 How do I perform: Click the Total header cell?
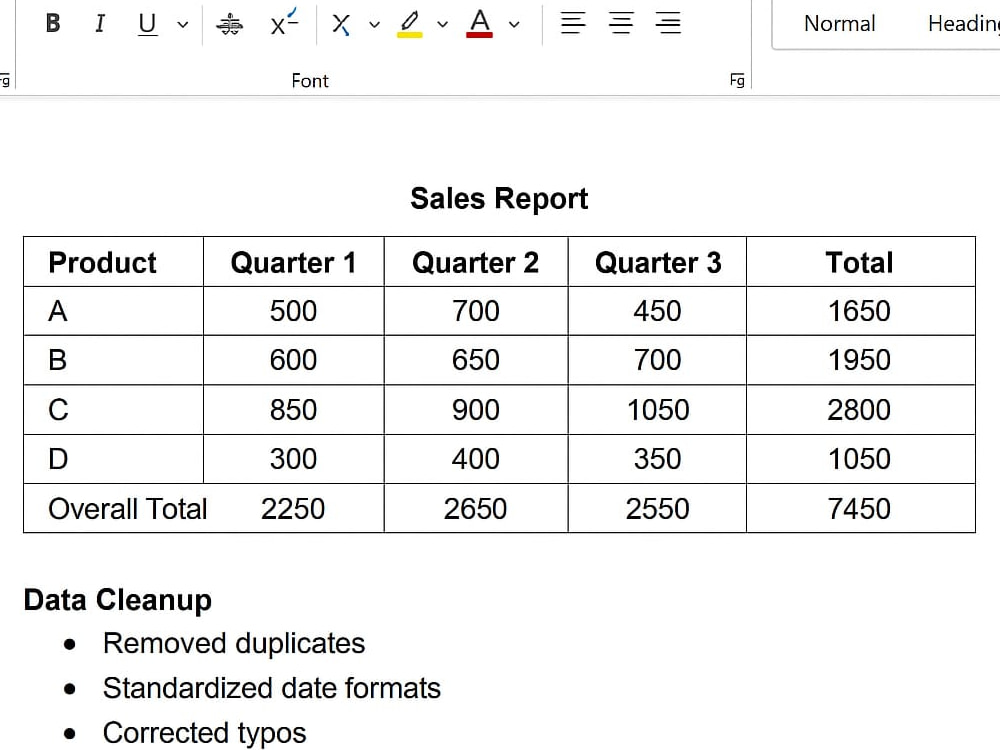click(860, 262)
